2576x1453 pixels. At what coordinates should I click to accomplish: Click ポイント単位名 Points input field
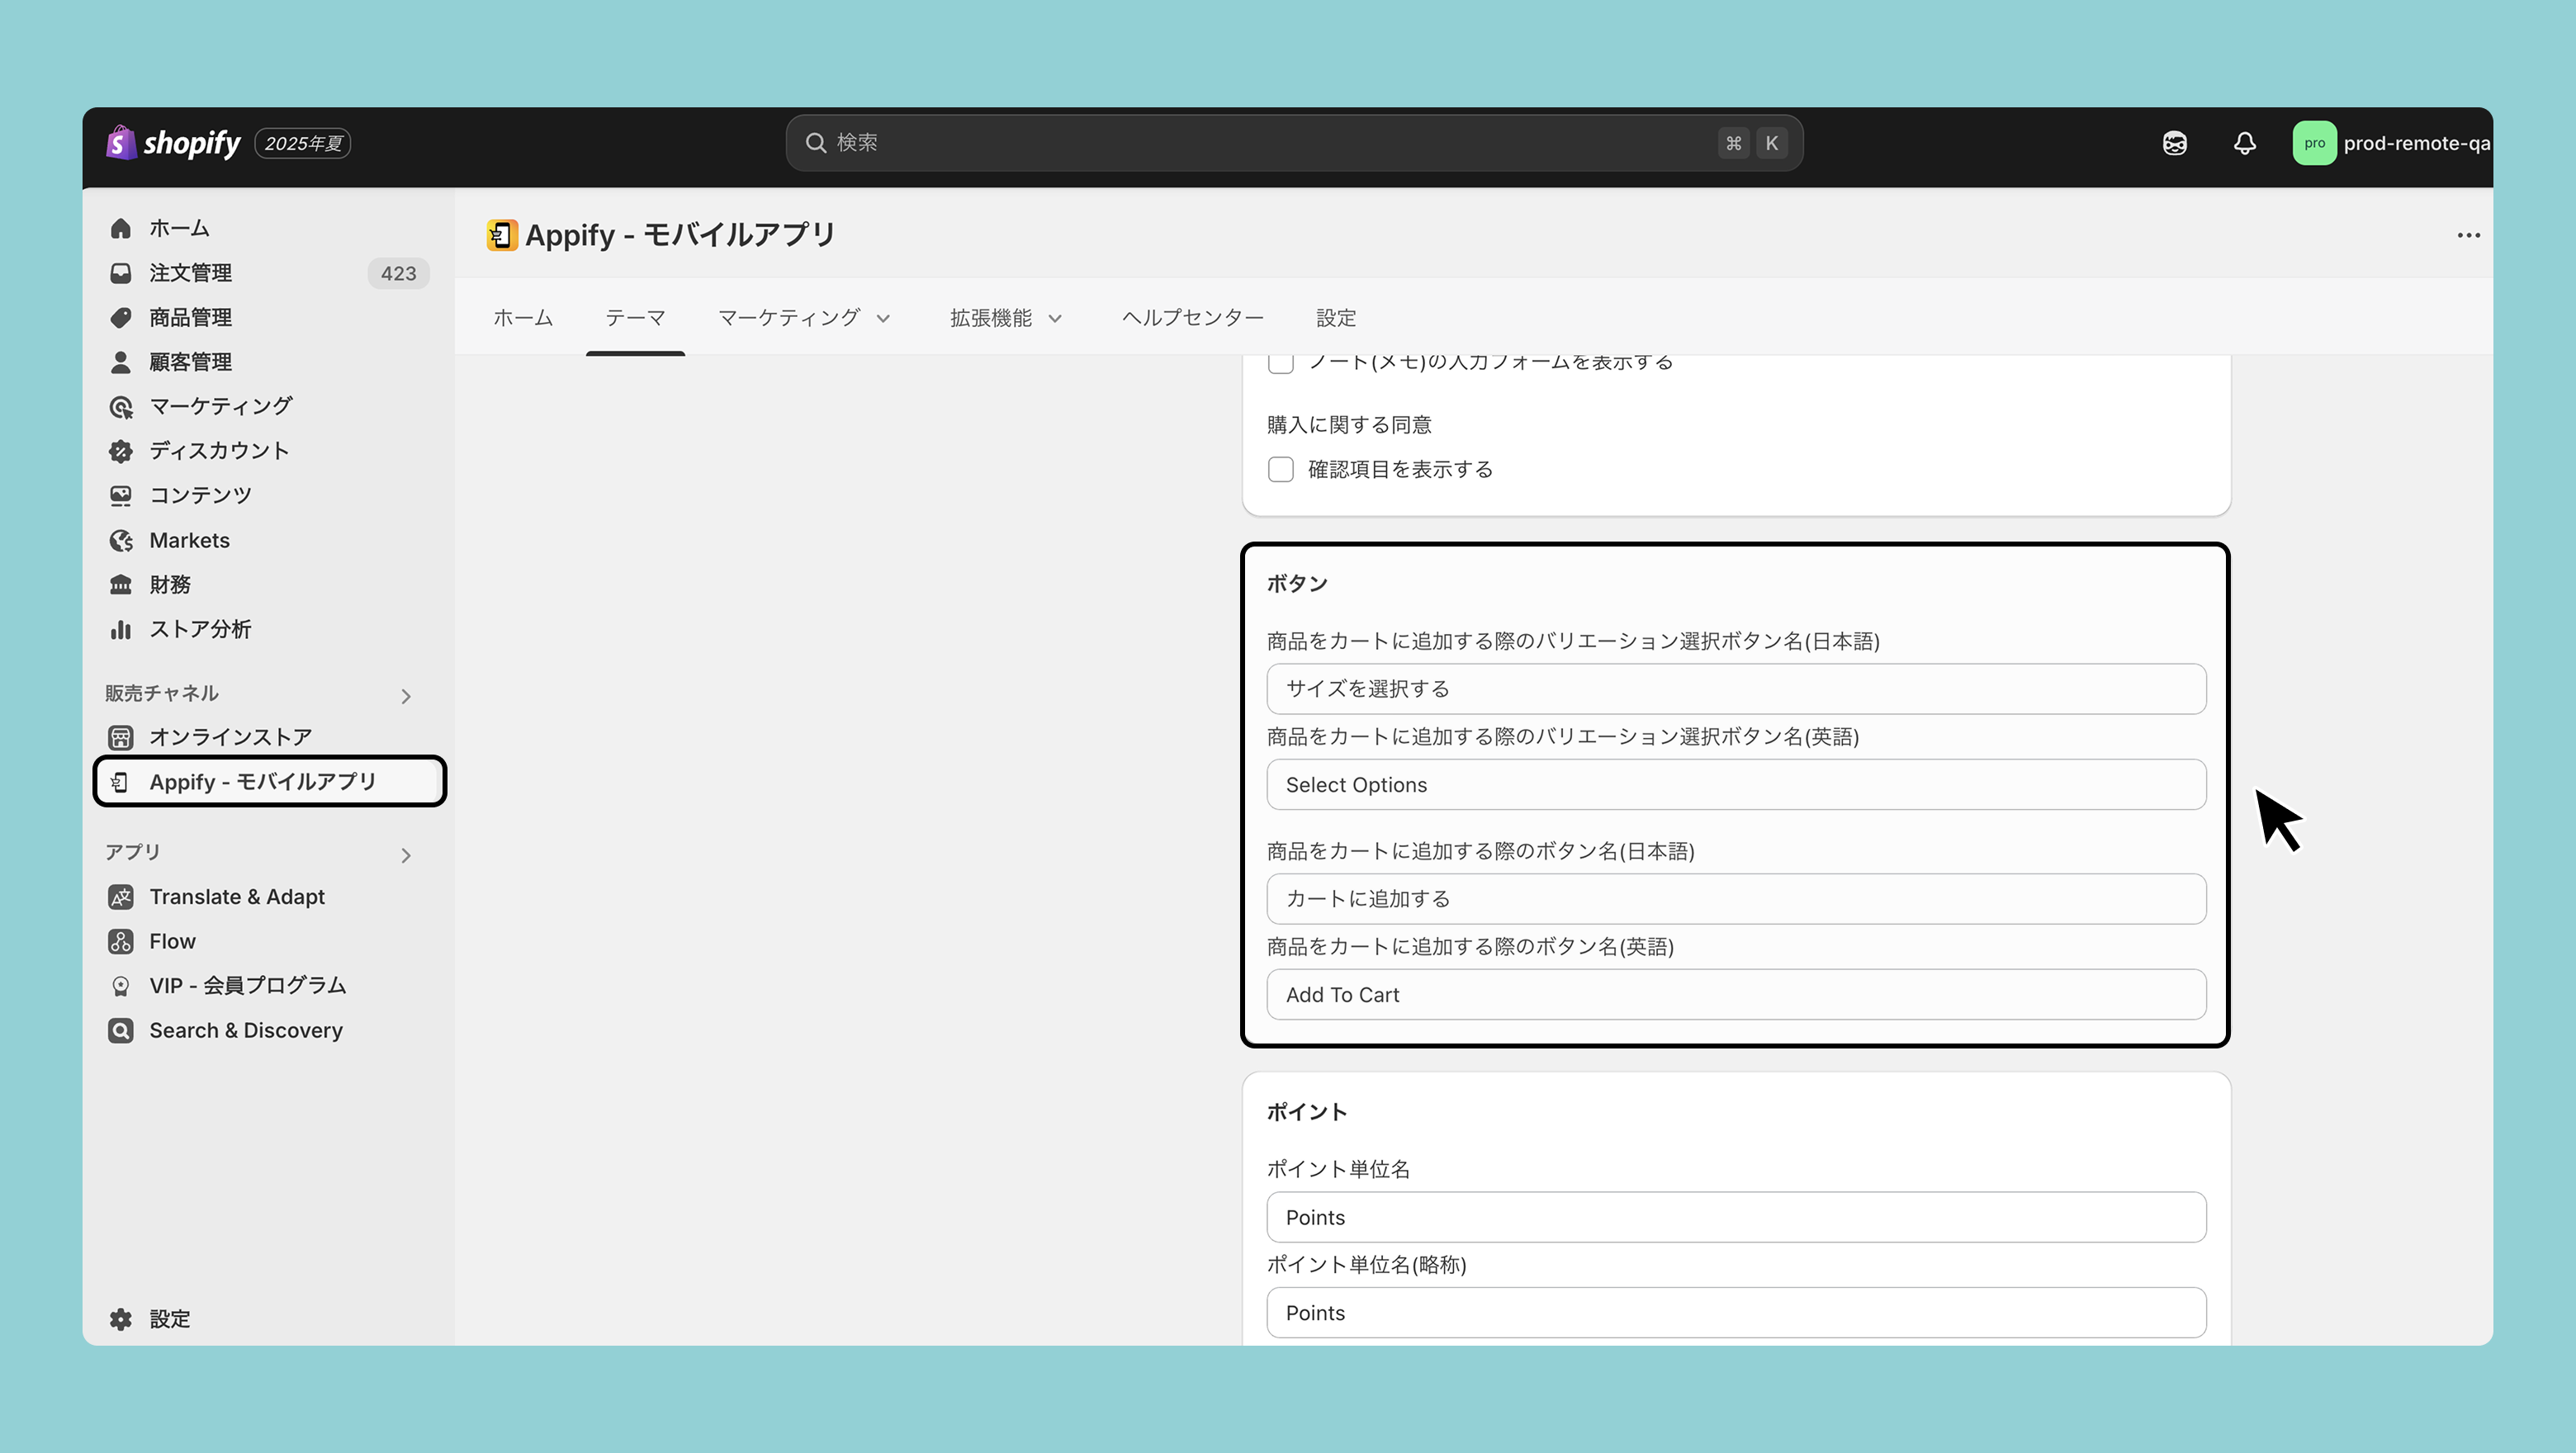pos(1736,1217)
